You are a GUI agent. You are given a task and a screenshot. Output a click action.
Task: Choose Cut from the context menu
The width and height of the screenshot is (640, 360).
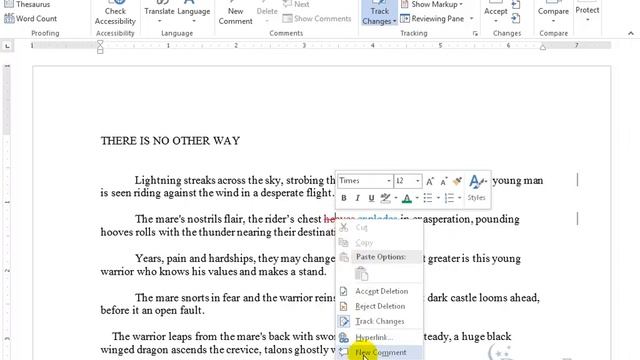click(x=379, y=227)
